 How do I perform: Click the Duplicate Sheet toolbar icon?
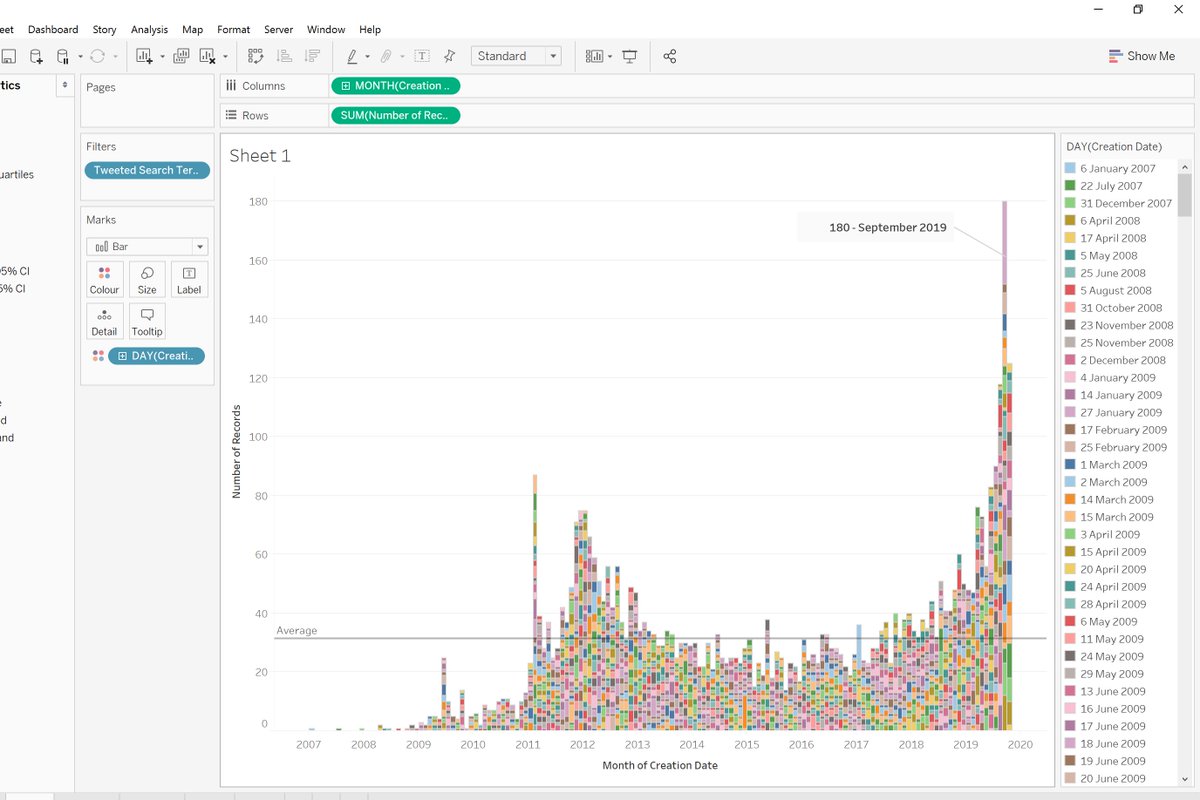tap(180, 56)
